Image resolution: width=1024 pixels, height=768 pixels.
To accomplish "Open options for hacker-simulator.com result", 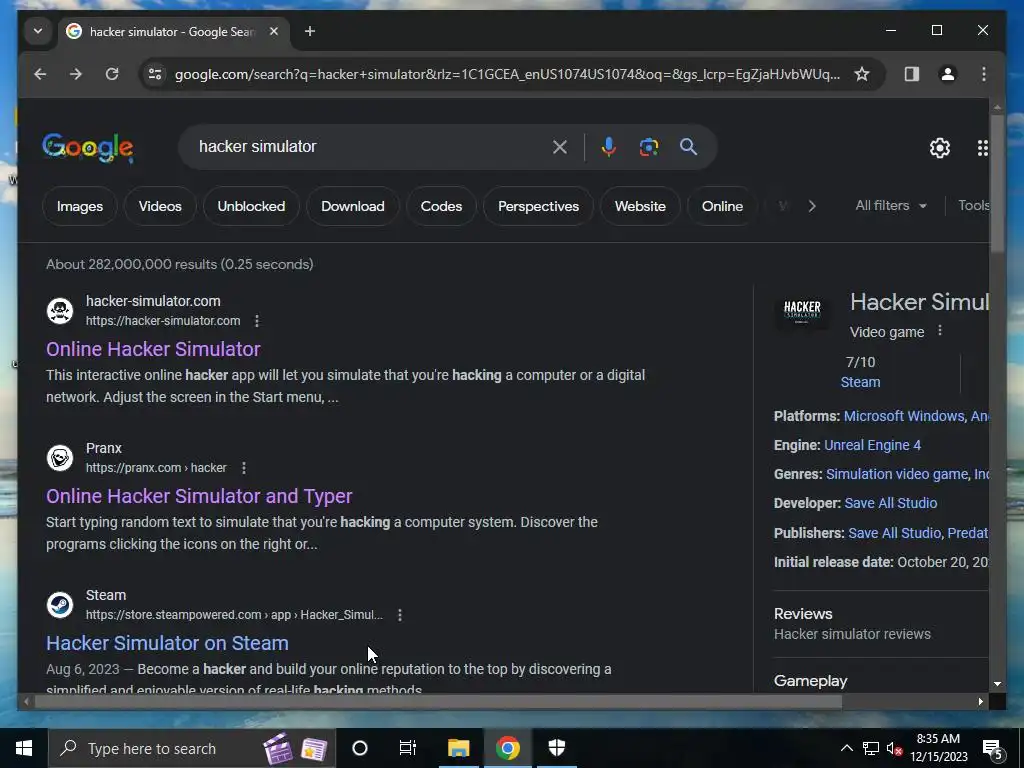I will (x=257, y=321).
